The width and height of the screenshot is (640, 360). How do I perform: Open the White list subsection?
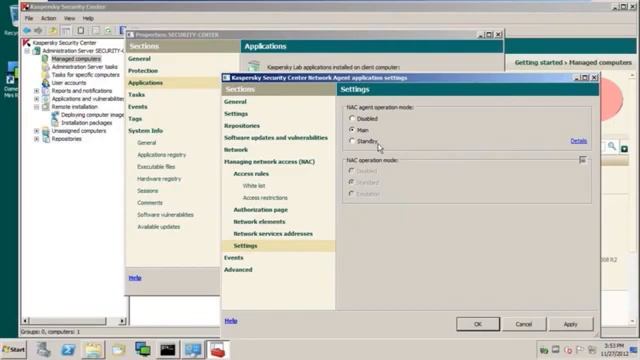coord(254,186)
